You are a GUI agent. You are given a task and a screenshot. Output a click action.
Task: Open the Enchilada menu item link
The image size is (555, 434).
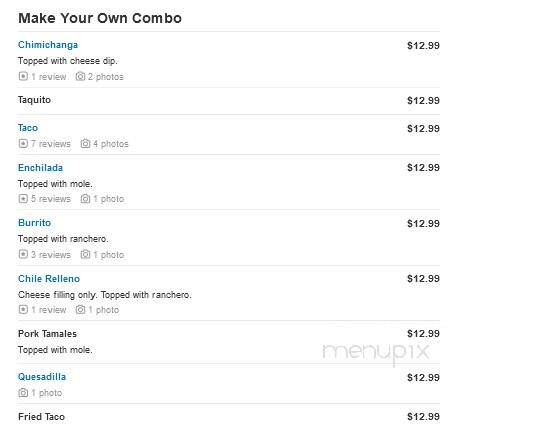pyautogui.click(x=40, y=168)
